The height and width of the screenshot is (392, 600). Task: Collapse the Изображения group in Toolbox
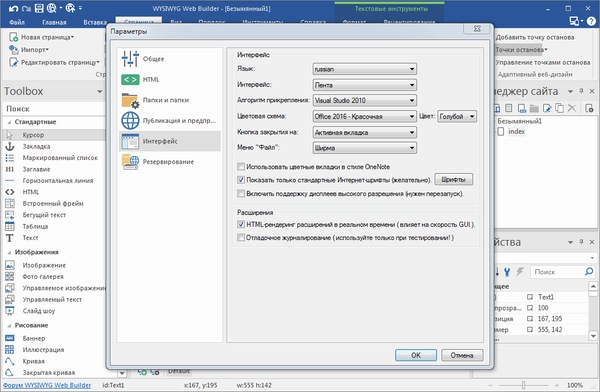[9, 252]
